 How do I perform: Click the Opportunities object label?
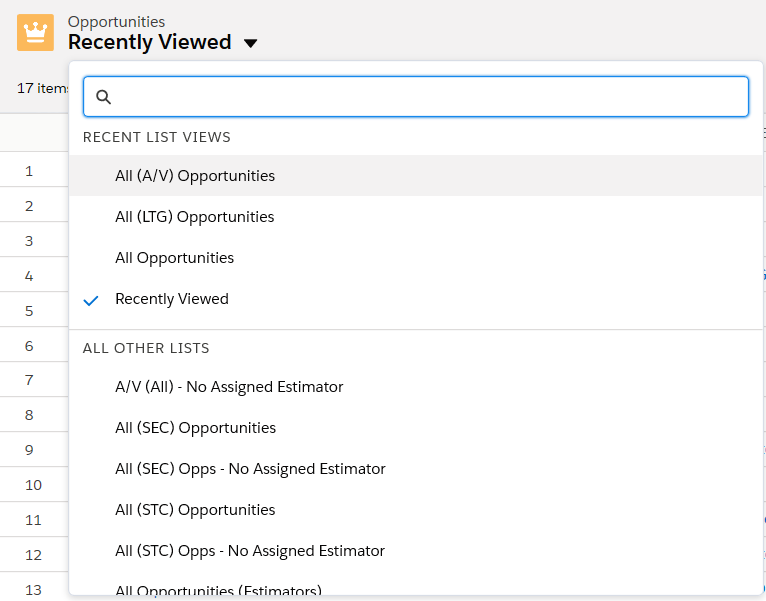[x=116, y=21]
